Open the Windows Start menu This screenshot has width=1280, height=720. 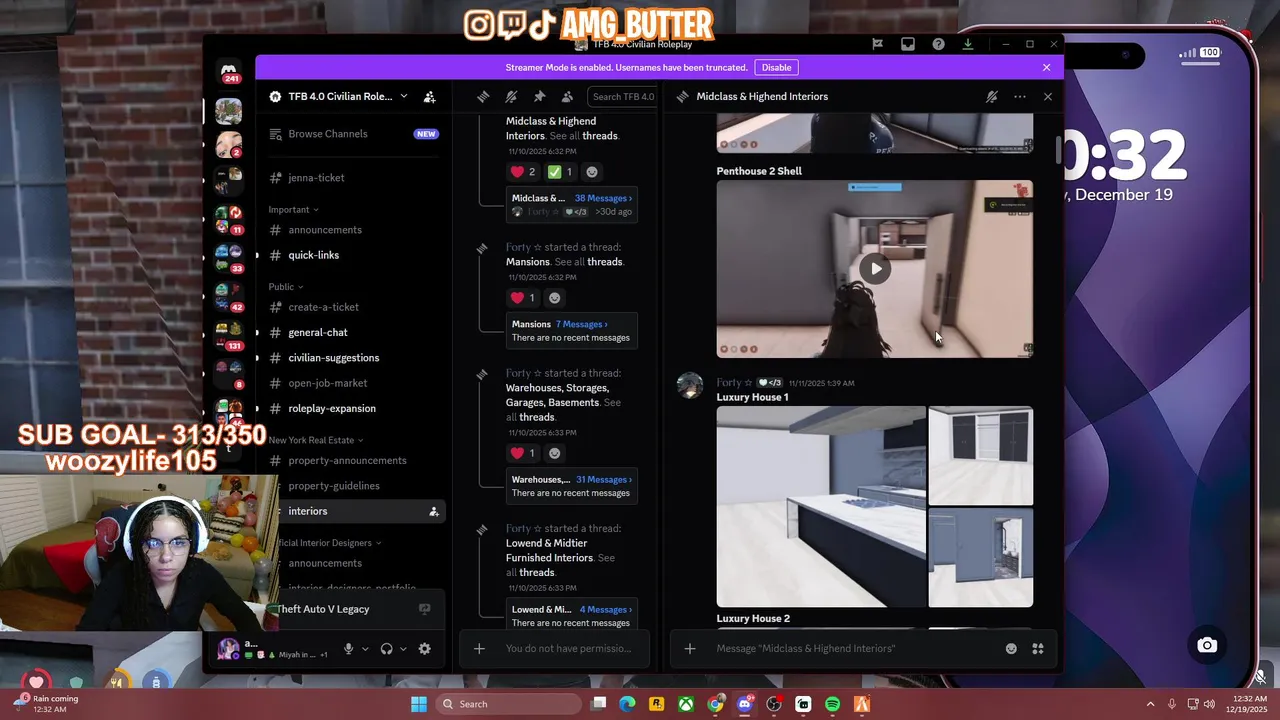click(x=419, y=704)
